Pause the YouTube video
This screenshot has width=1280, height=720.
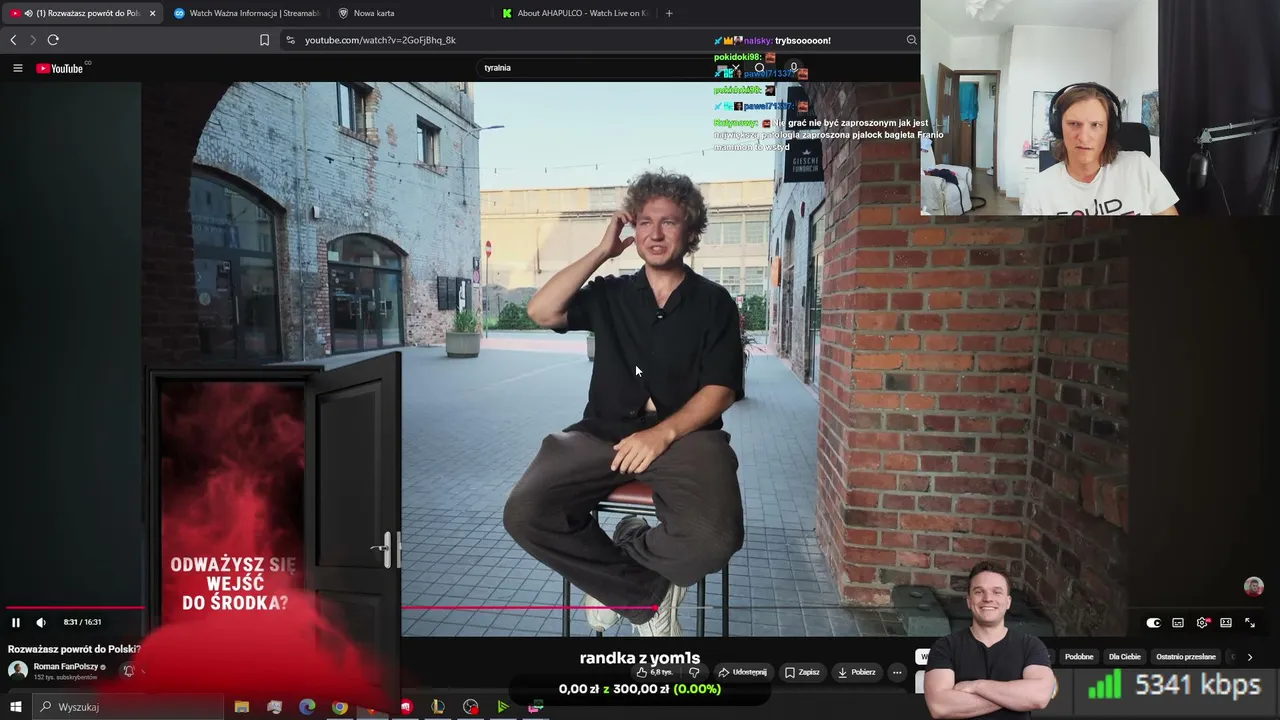(16, 622)
